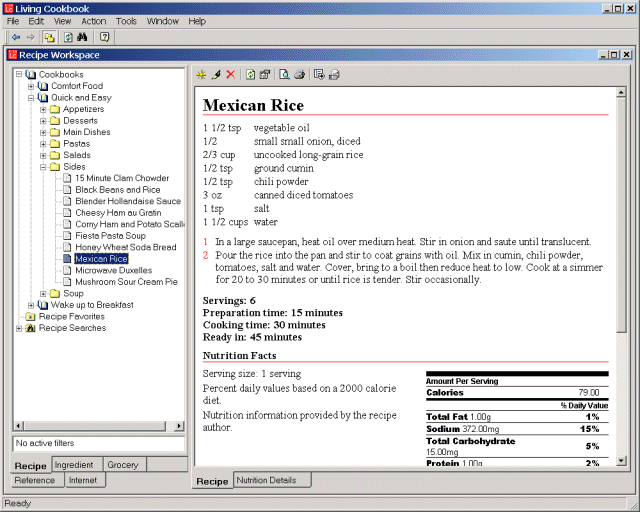Collapse the Sides folder
This screenshot has height=512, width=640.
(43, 167)
